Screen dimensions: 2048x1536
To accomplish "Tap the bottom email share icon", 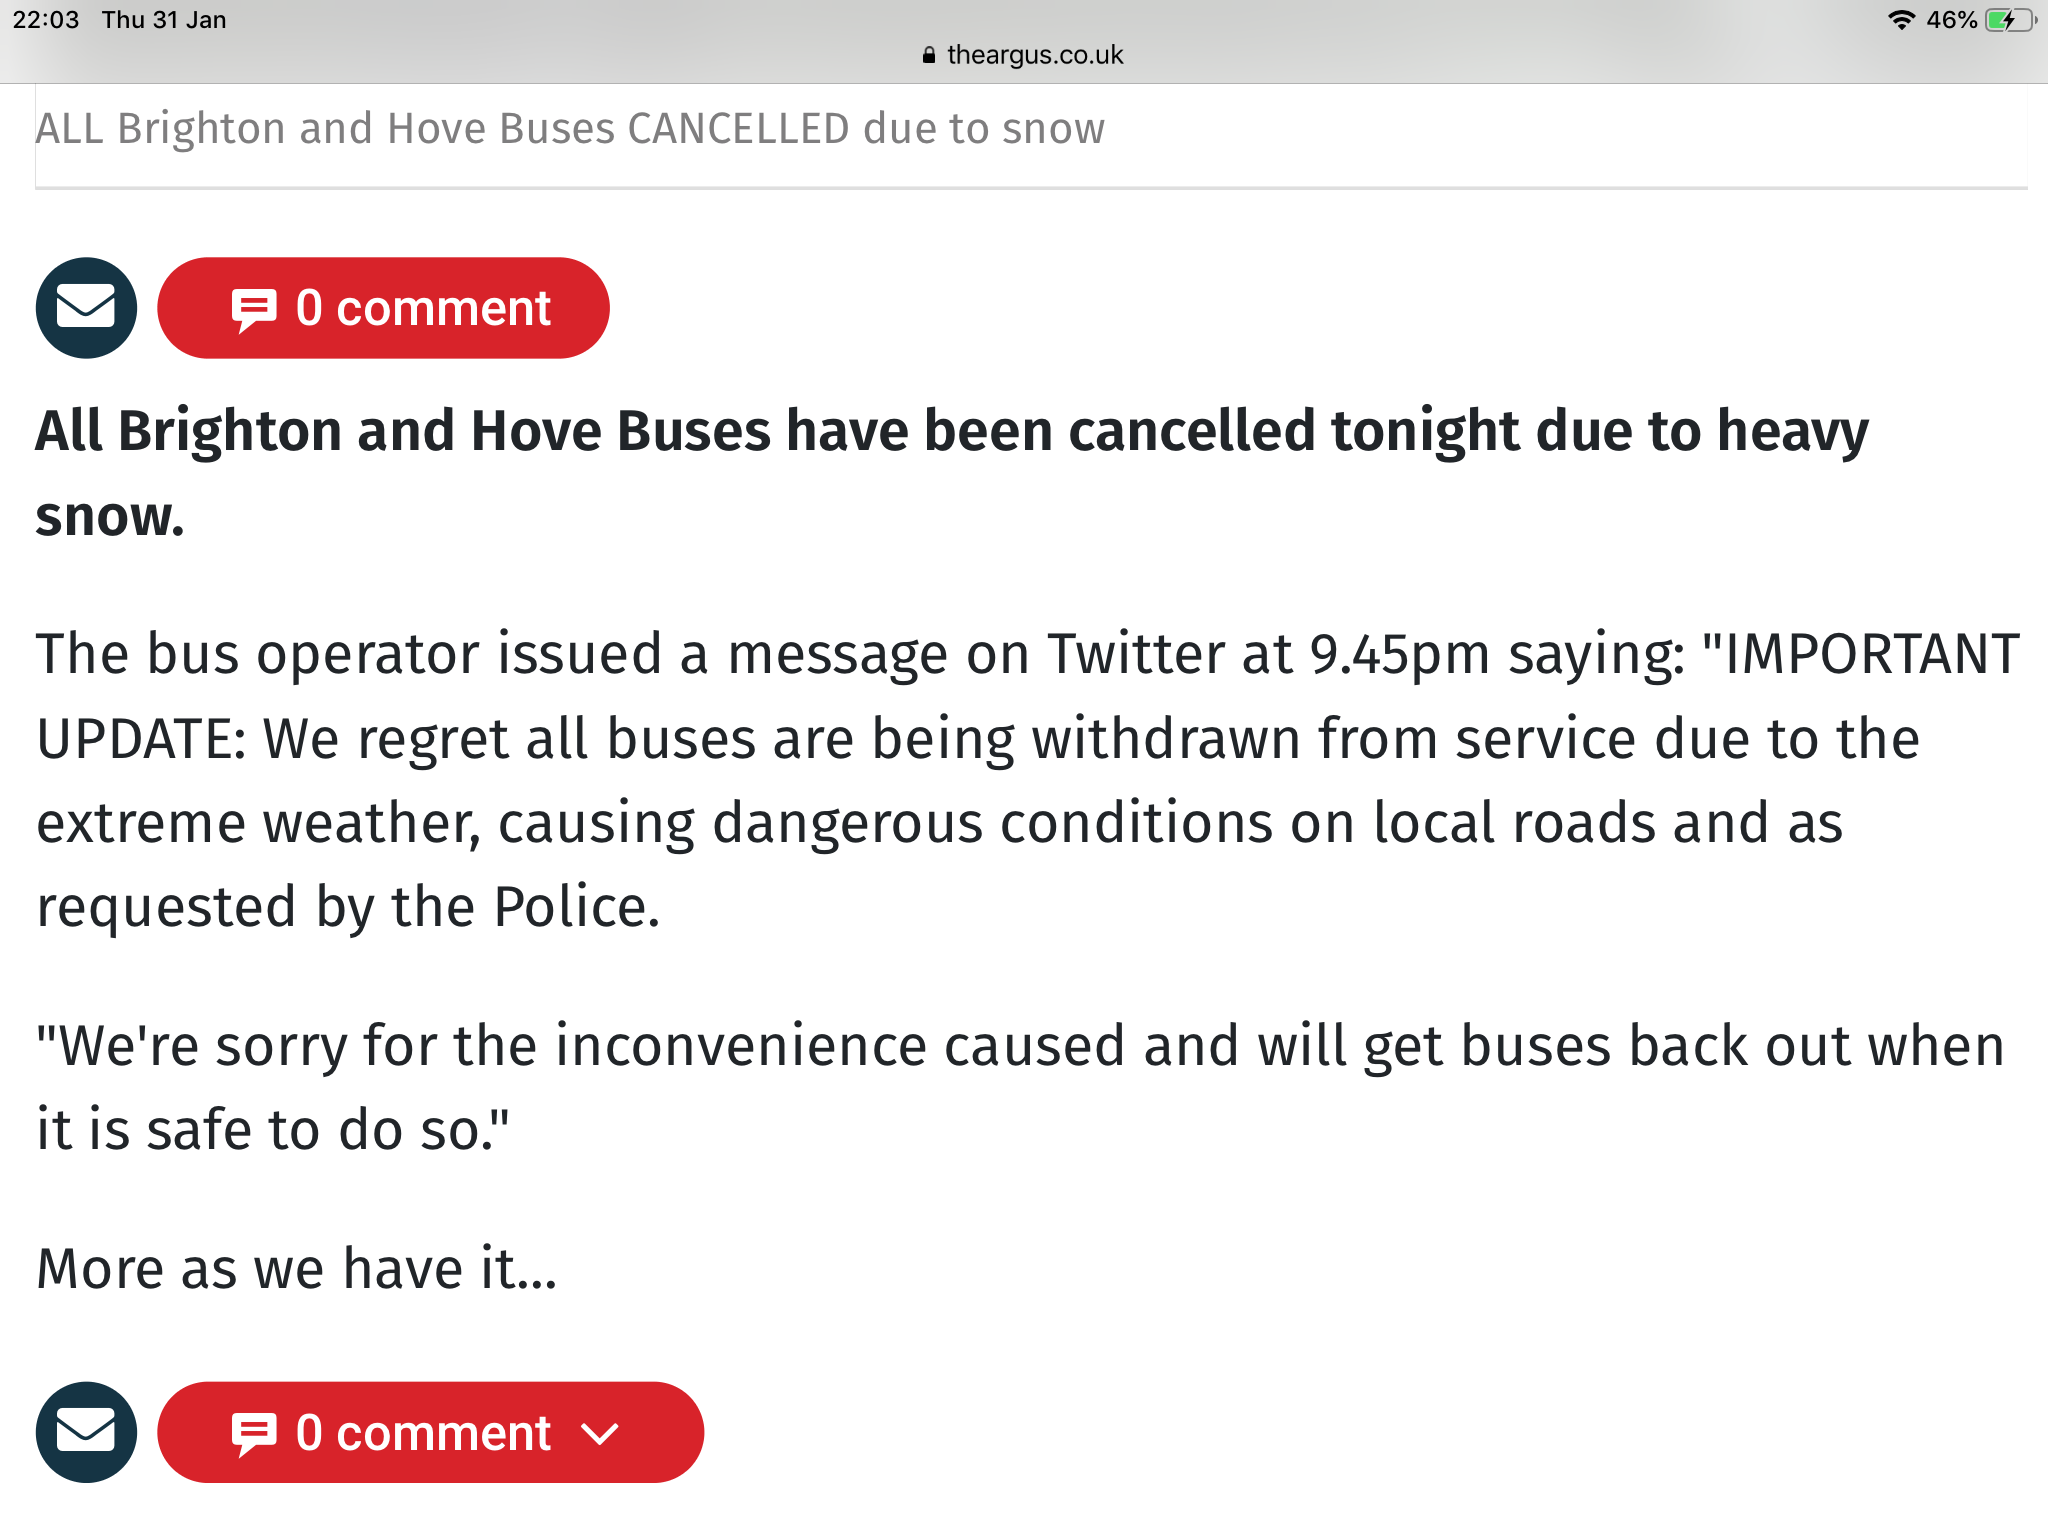I will coord(86,1432).
